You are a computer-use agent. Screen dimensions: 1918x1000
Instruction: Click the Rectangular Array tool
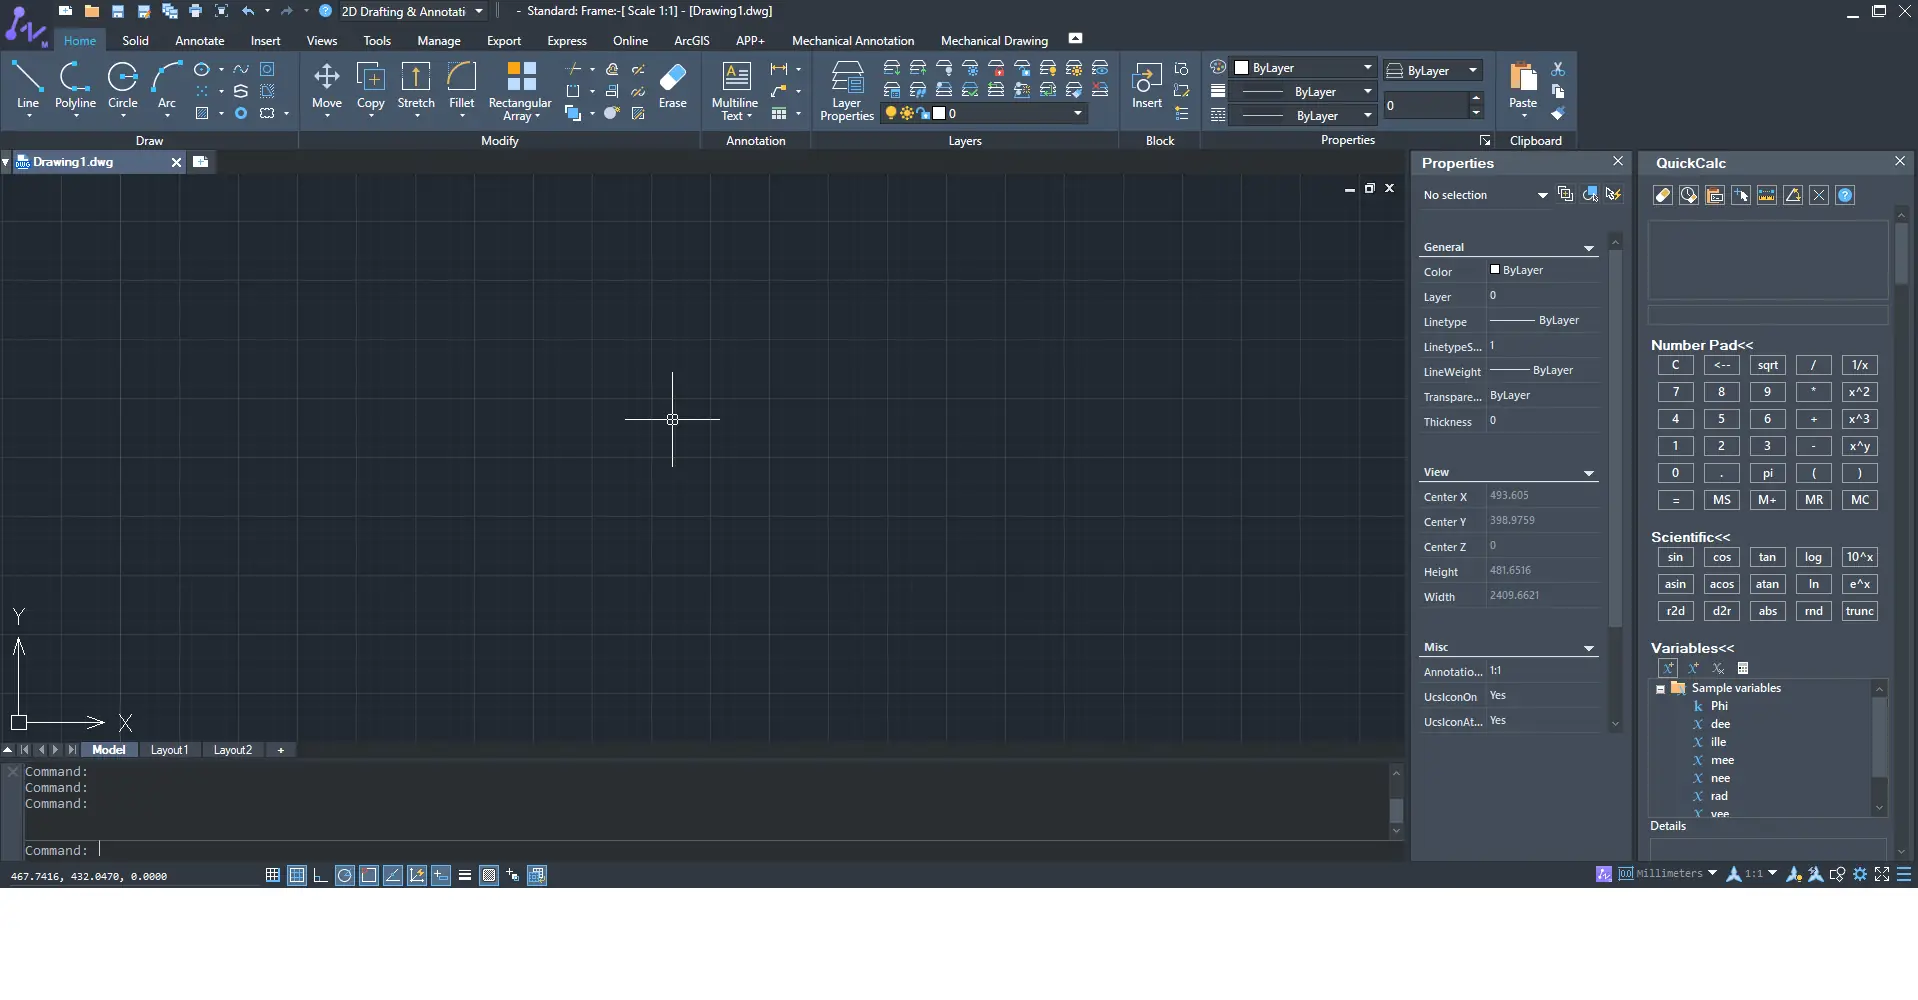(520, 90)
